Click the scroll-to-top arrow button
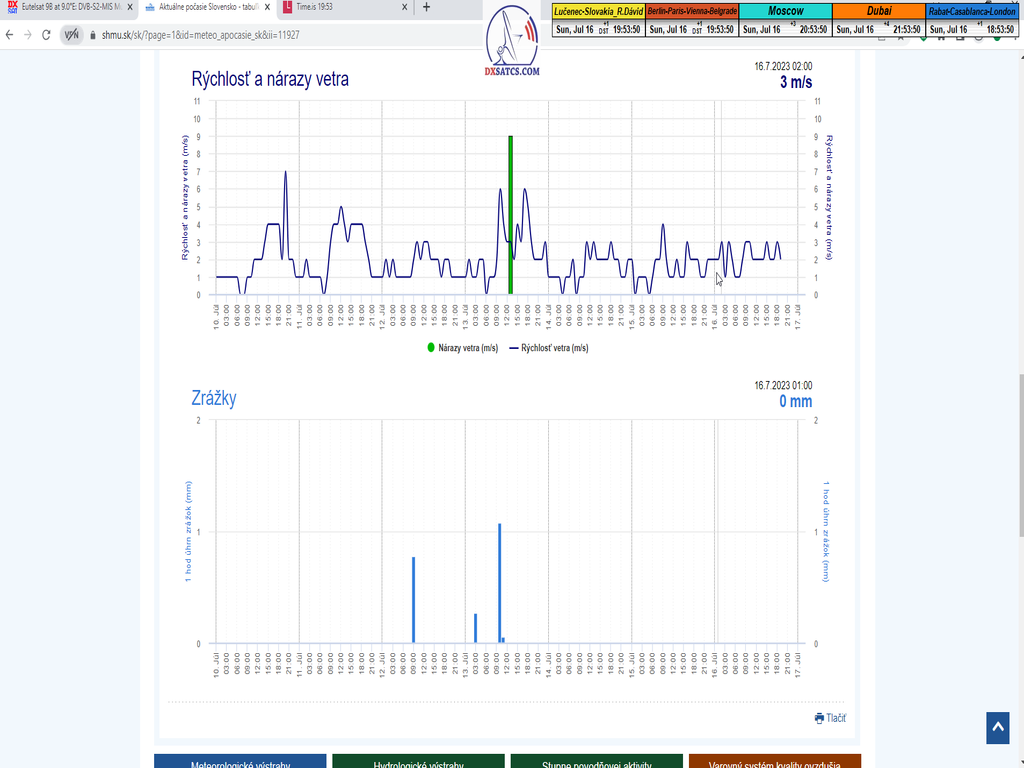1024x768 pixels. tap(998, 728)
